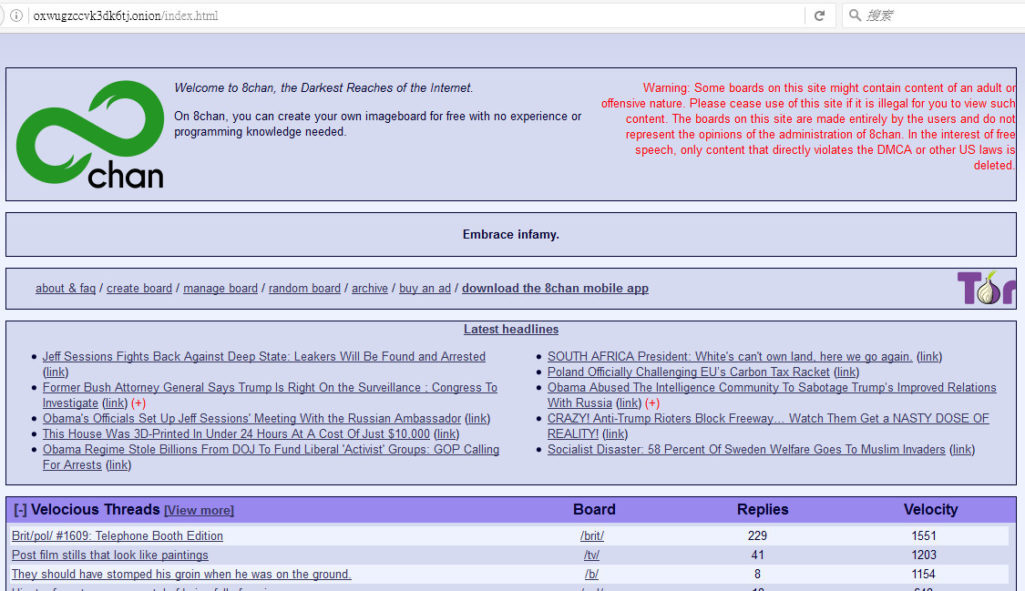
Task: View more Velocious Threads
Action: coord(199,511)
